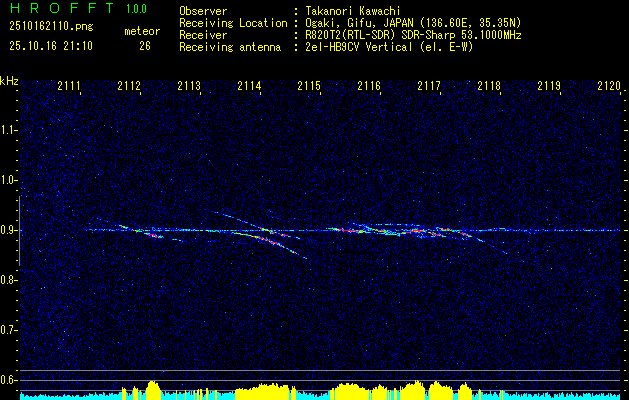Image resolution: width=629 pixels, height=400 pixels.
Task: Click time axis label 2116
Action: (369, 86)
